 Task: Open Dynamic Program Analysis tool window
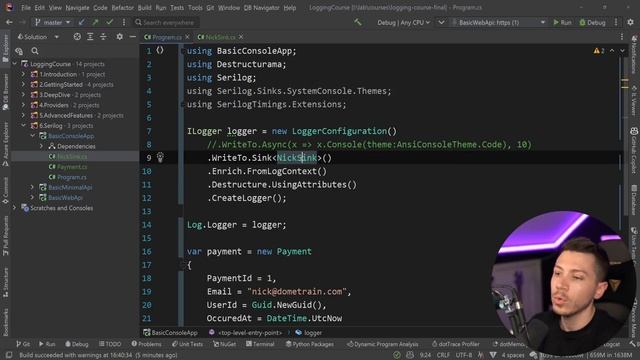tap(382, 344)
